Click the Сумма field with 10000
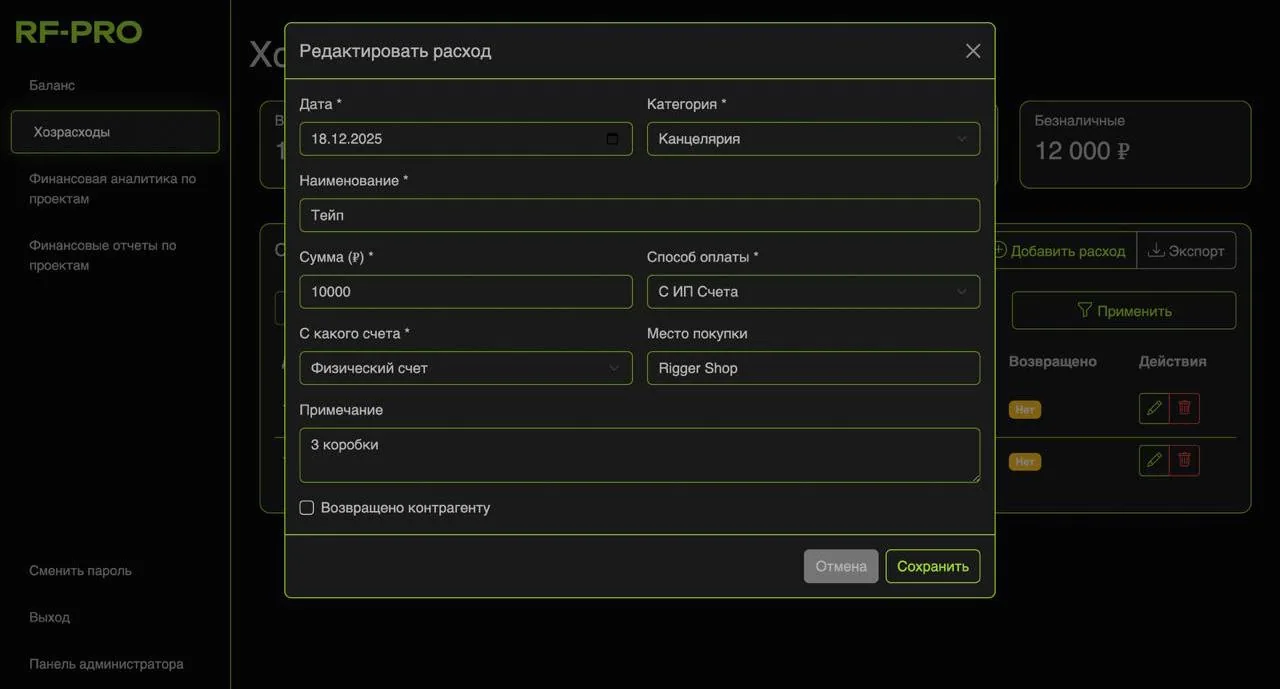Image resolution: width=1280 pixels, height=689 pixels. pos(466,292)
